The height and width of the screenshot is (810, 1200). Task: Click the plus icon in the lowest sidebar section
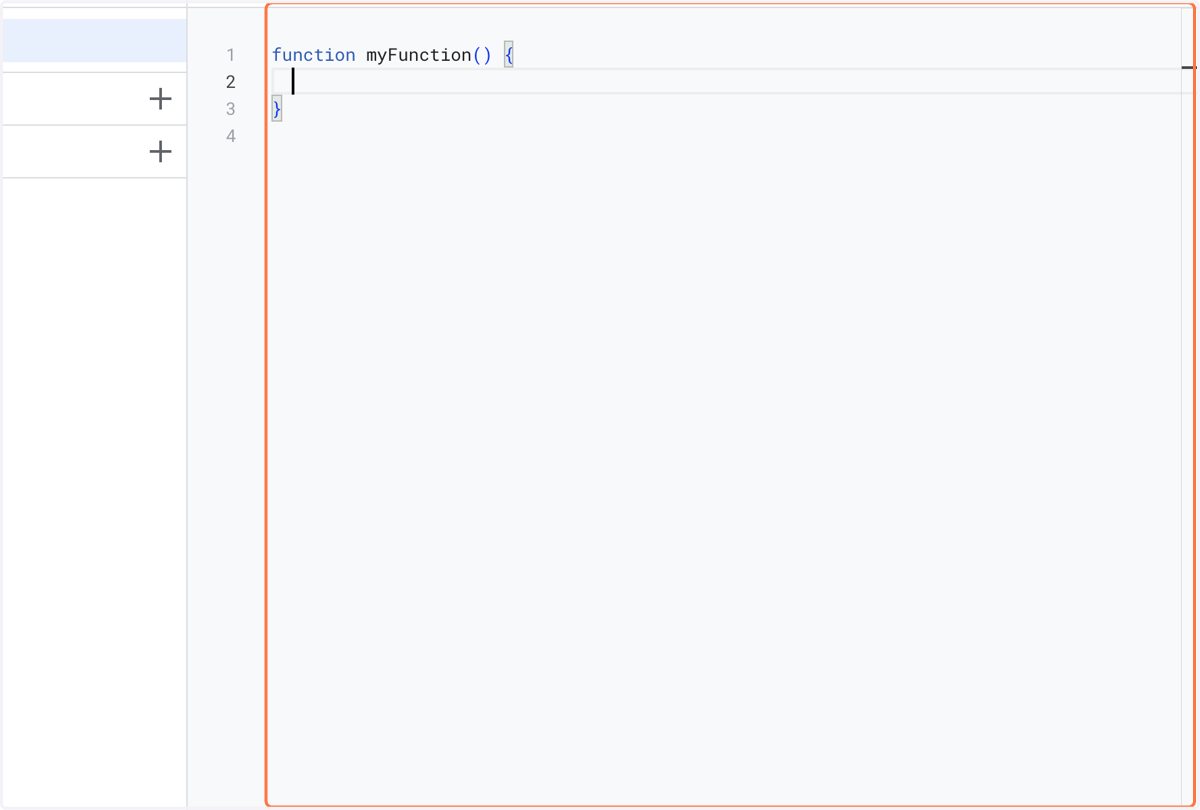[x=160, y=152]
